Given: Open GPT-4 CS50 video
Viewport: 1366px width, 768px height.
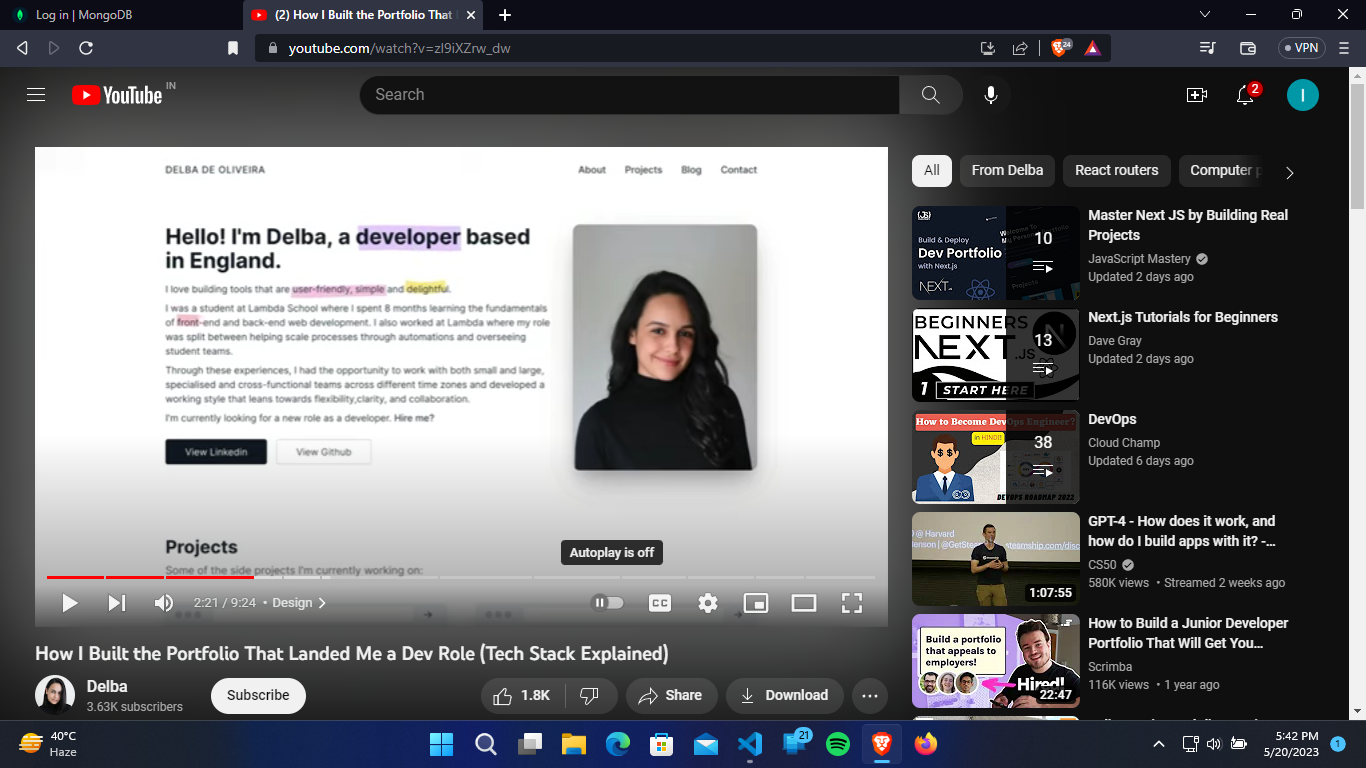Looking at the screenshot, I should click(996, 559).
